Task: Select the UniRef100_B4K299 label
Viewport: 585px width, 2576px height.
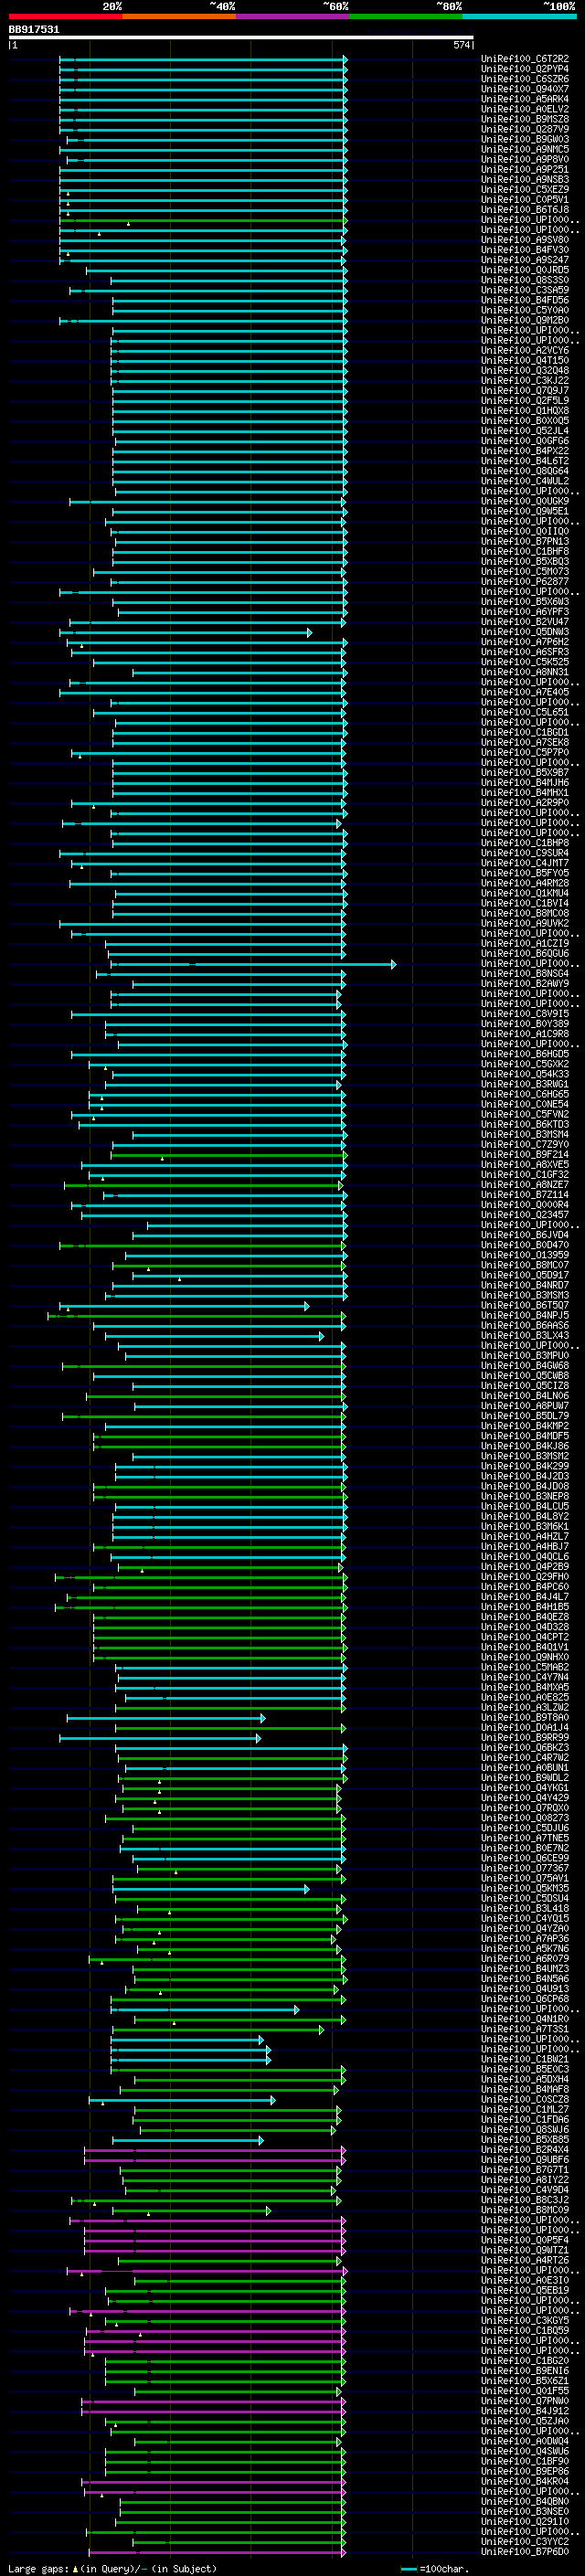Action: [x=525, y=1466]
